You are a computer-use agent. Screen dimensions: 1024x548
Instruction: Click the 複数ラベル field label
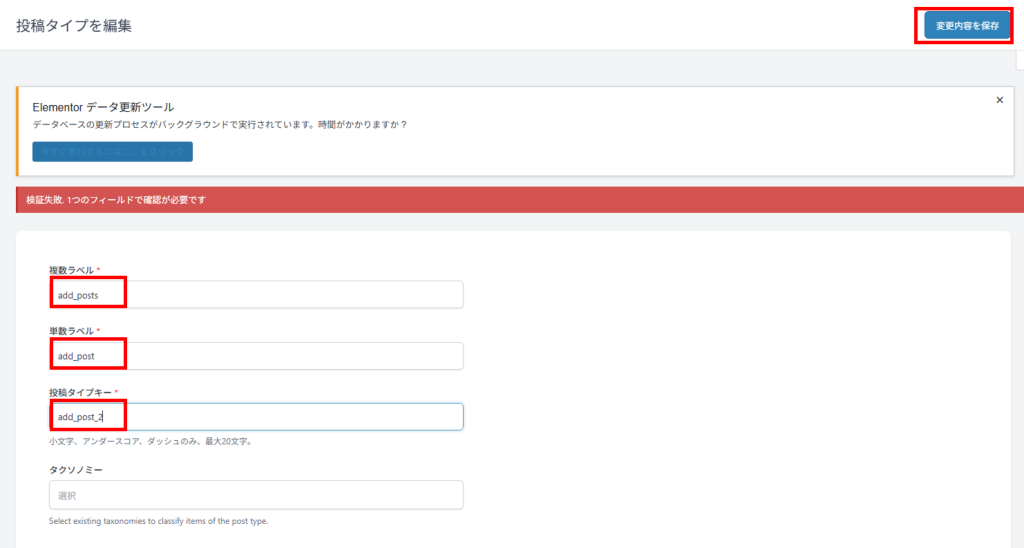tap(71, 270)
